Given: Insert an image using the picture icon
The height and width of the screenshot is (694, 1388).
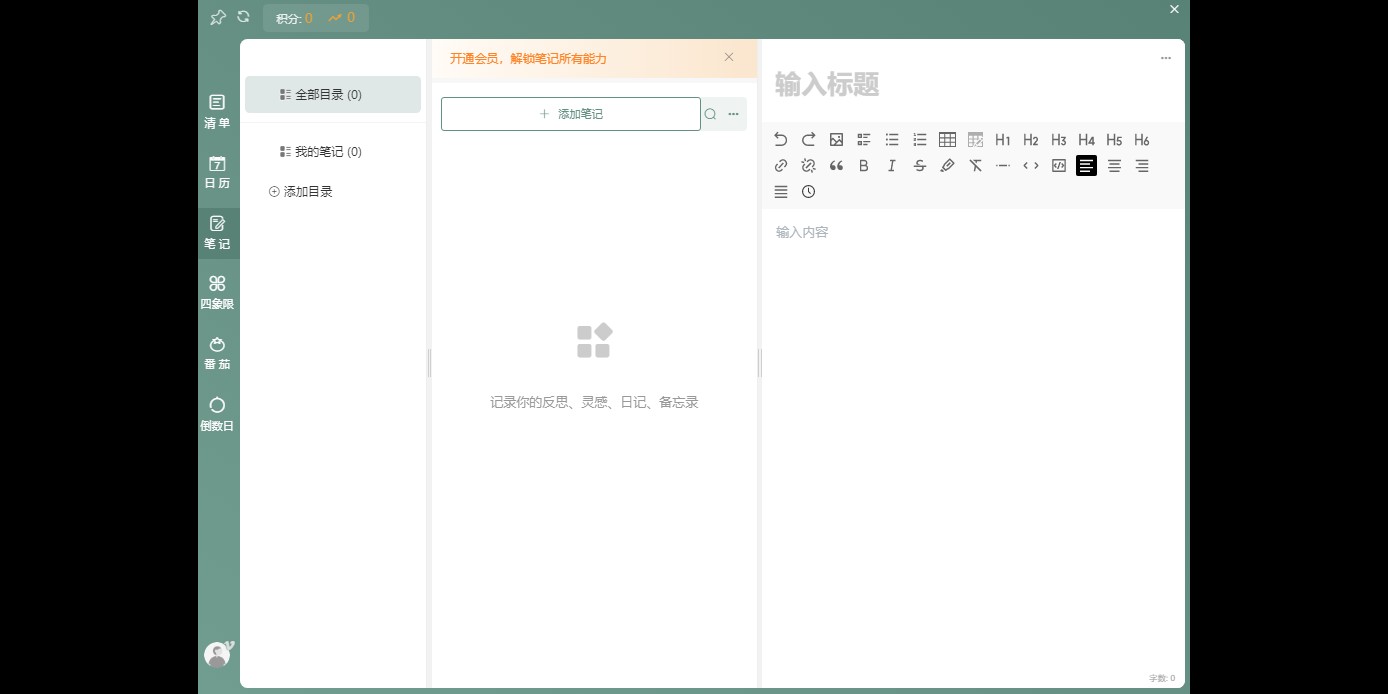Looking at the screenshot, I should click(836, 140).
